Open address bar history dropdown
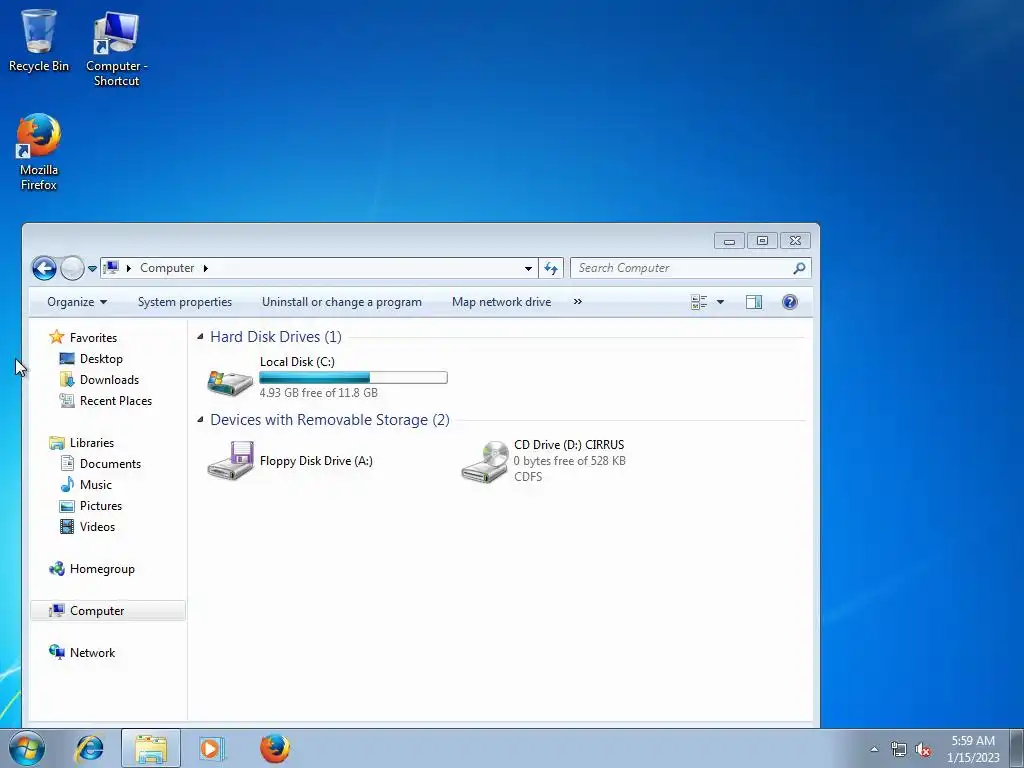The image size is (1024, 768). 528,268
